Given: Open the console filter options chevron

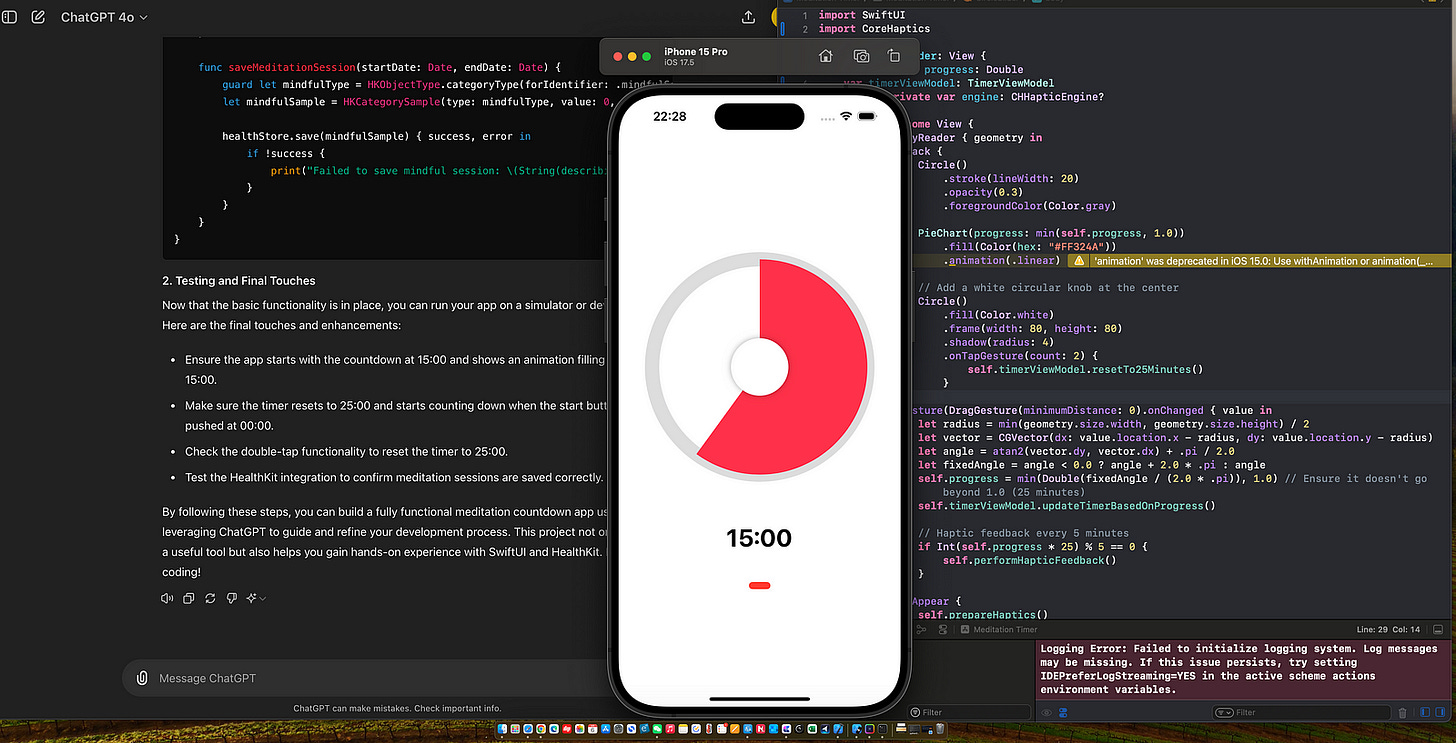Looking at the screenshot, I should pyautogui.click(x=1227, y=712).
